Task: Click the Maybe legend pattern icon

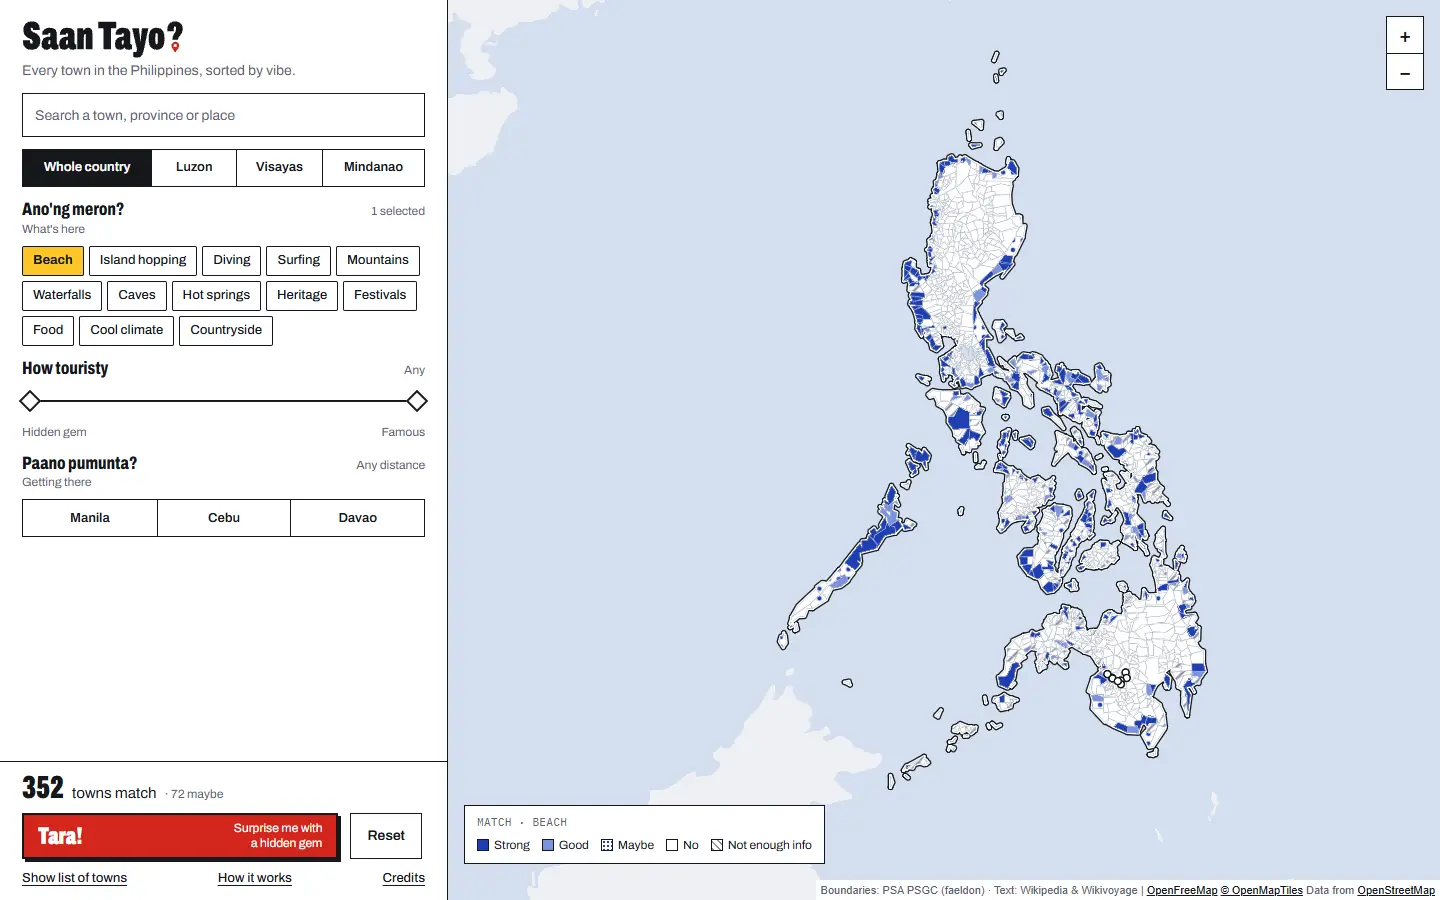Action: [x=607, y=845]
